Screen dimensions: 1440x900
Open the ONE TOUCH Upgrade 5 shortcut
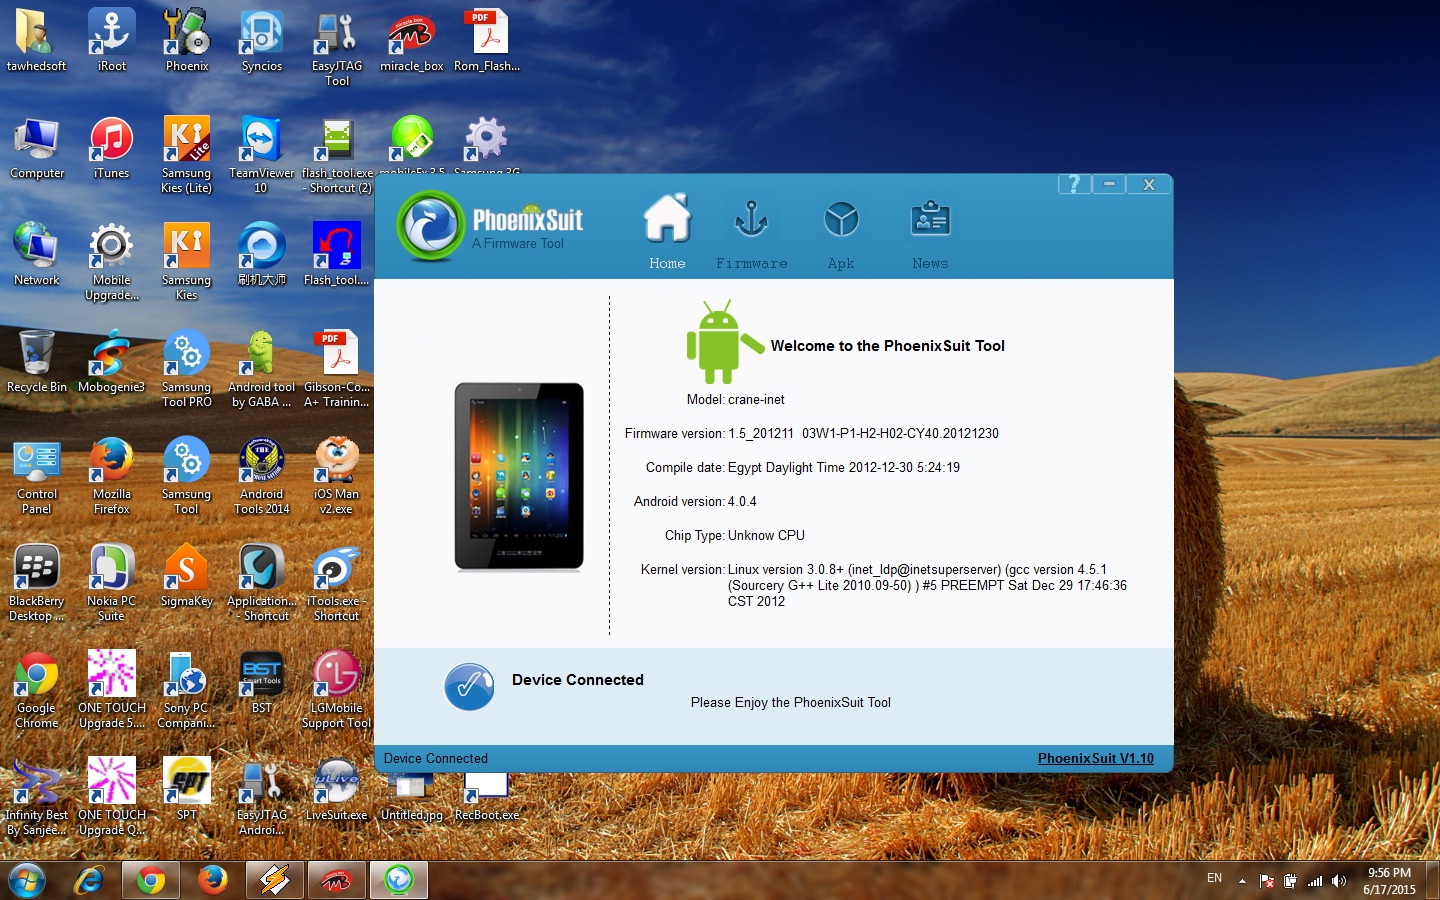tap(112, 690)
